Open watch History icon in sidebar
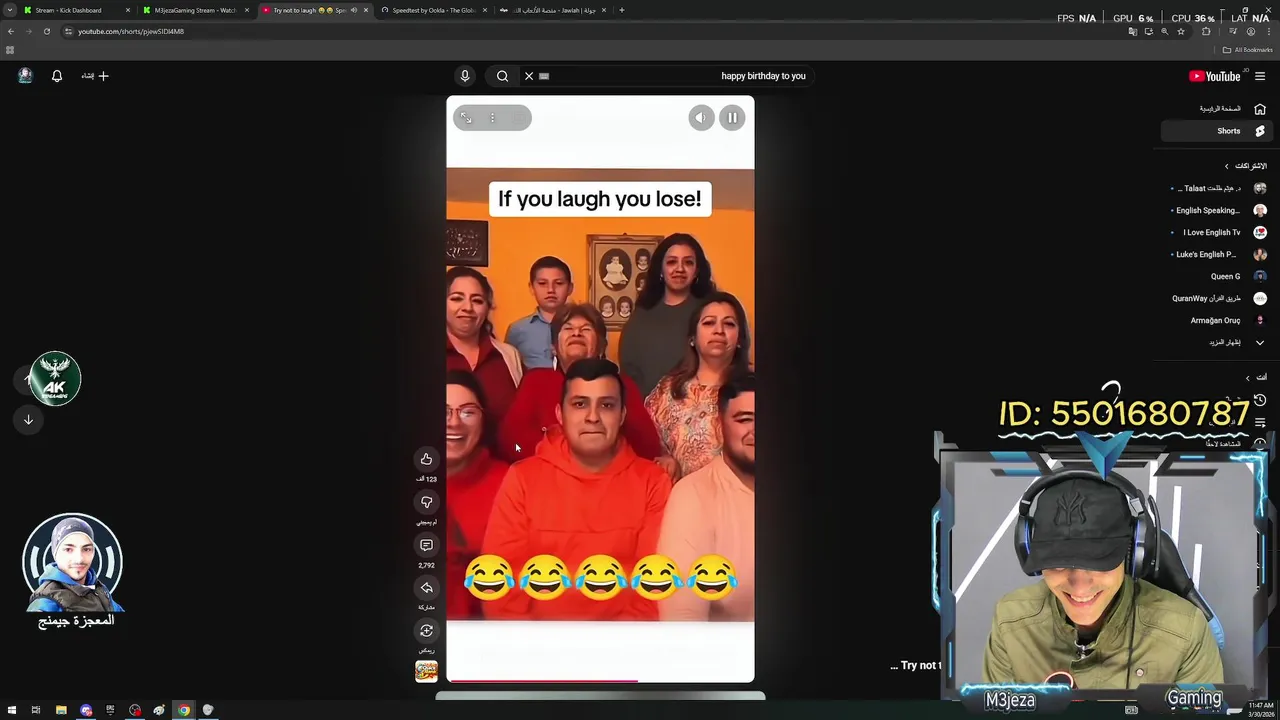Viewport: 1280px width, 720px height. [1260, 400]
